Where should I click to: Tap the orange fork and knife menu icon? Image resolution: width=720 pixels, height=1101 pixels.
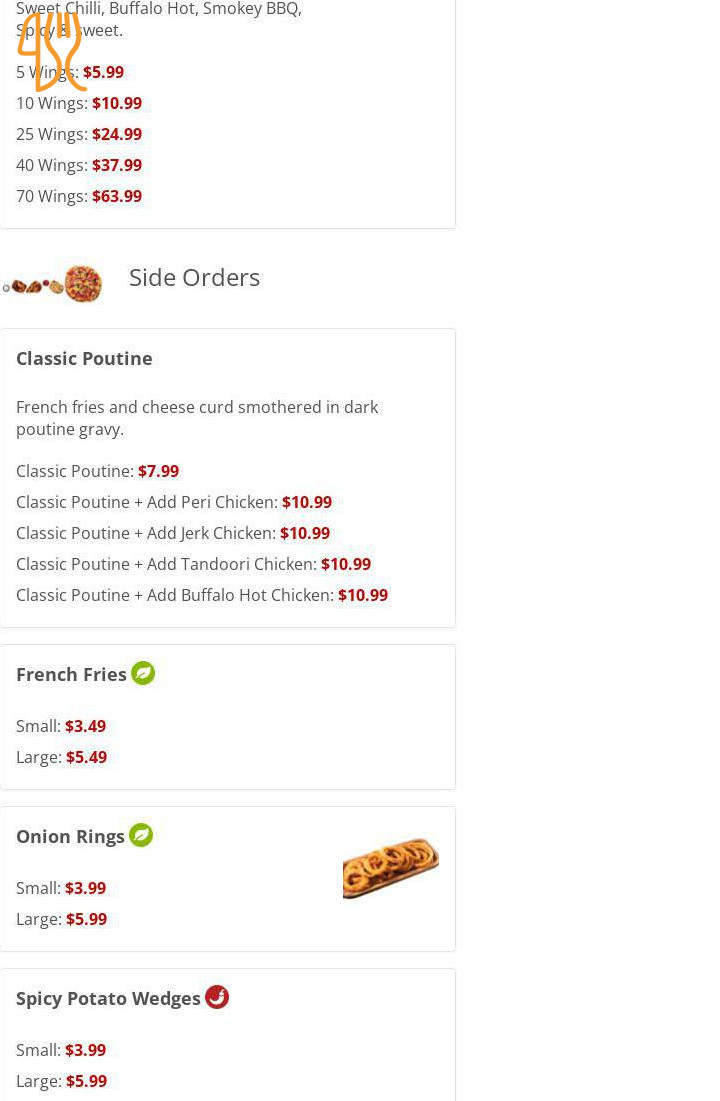point(51,51)
